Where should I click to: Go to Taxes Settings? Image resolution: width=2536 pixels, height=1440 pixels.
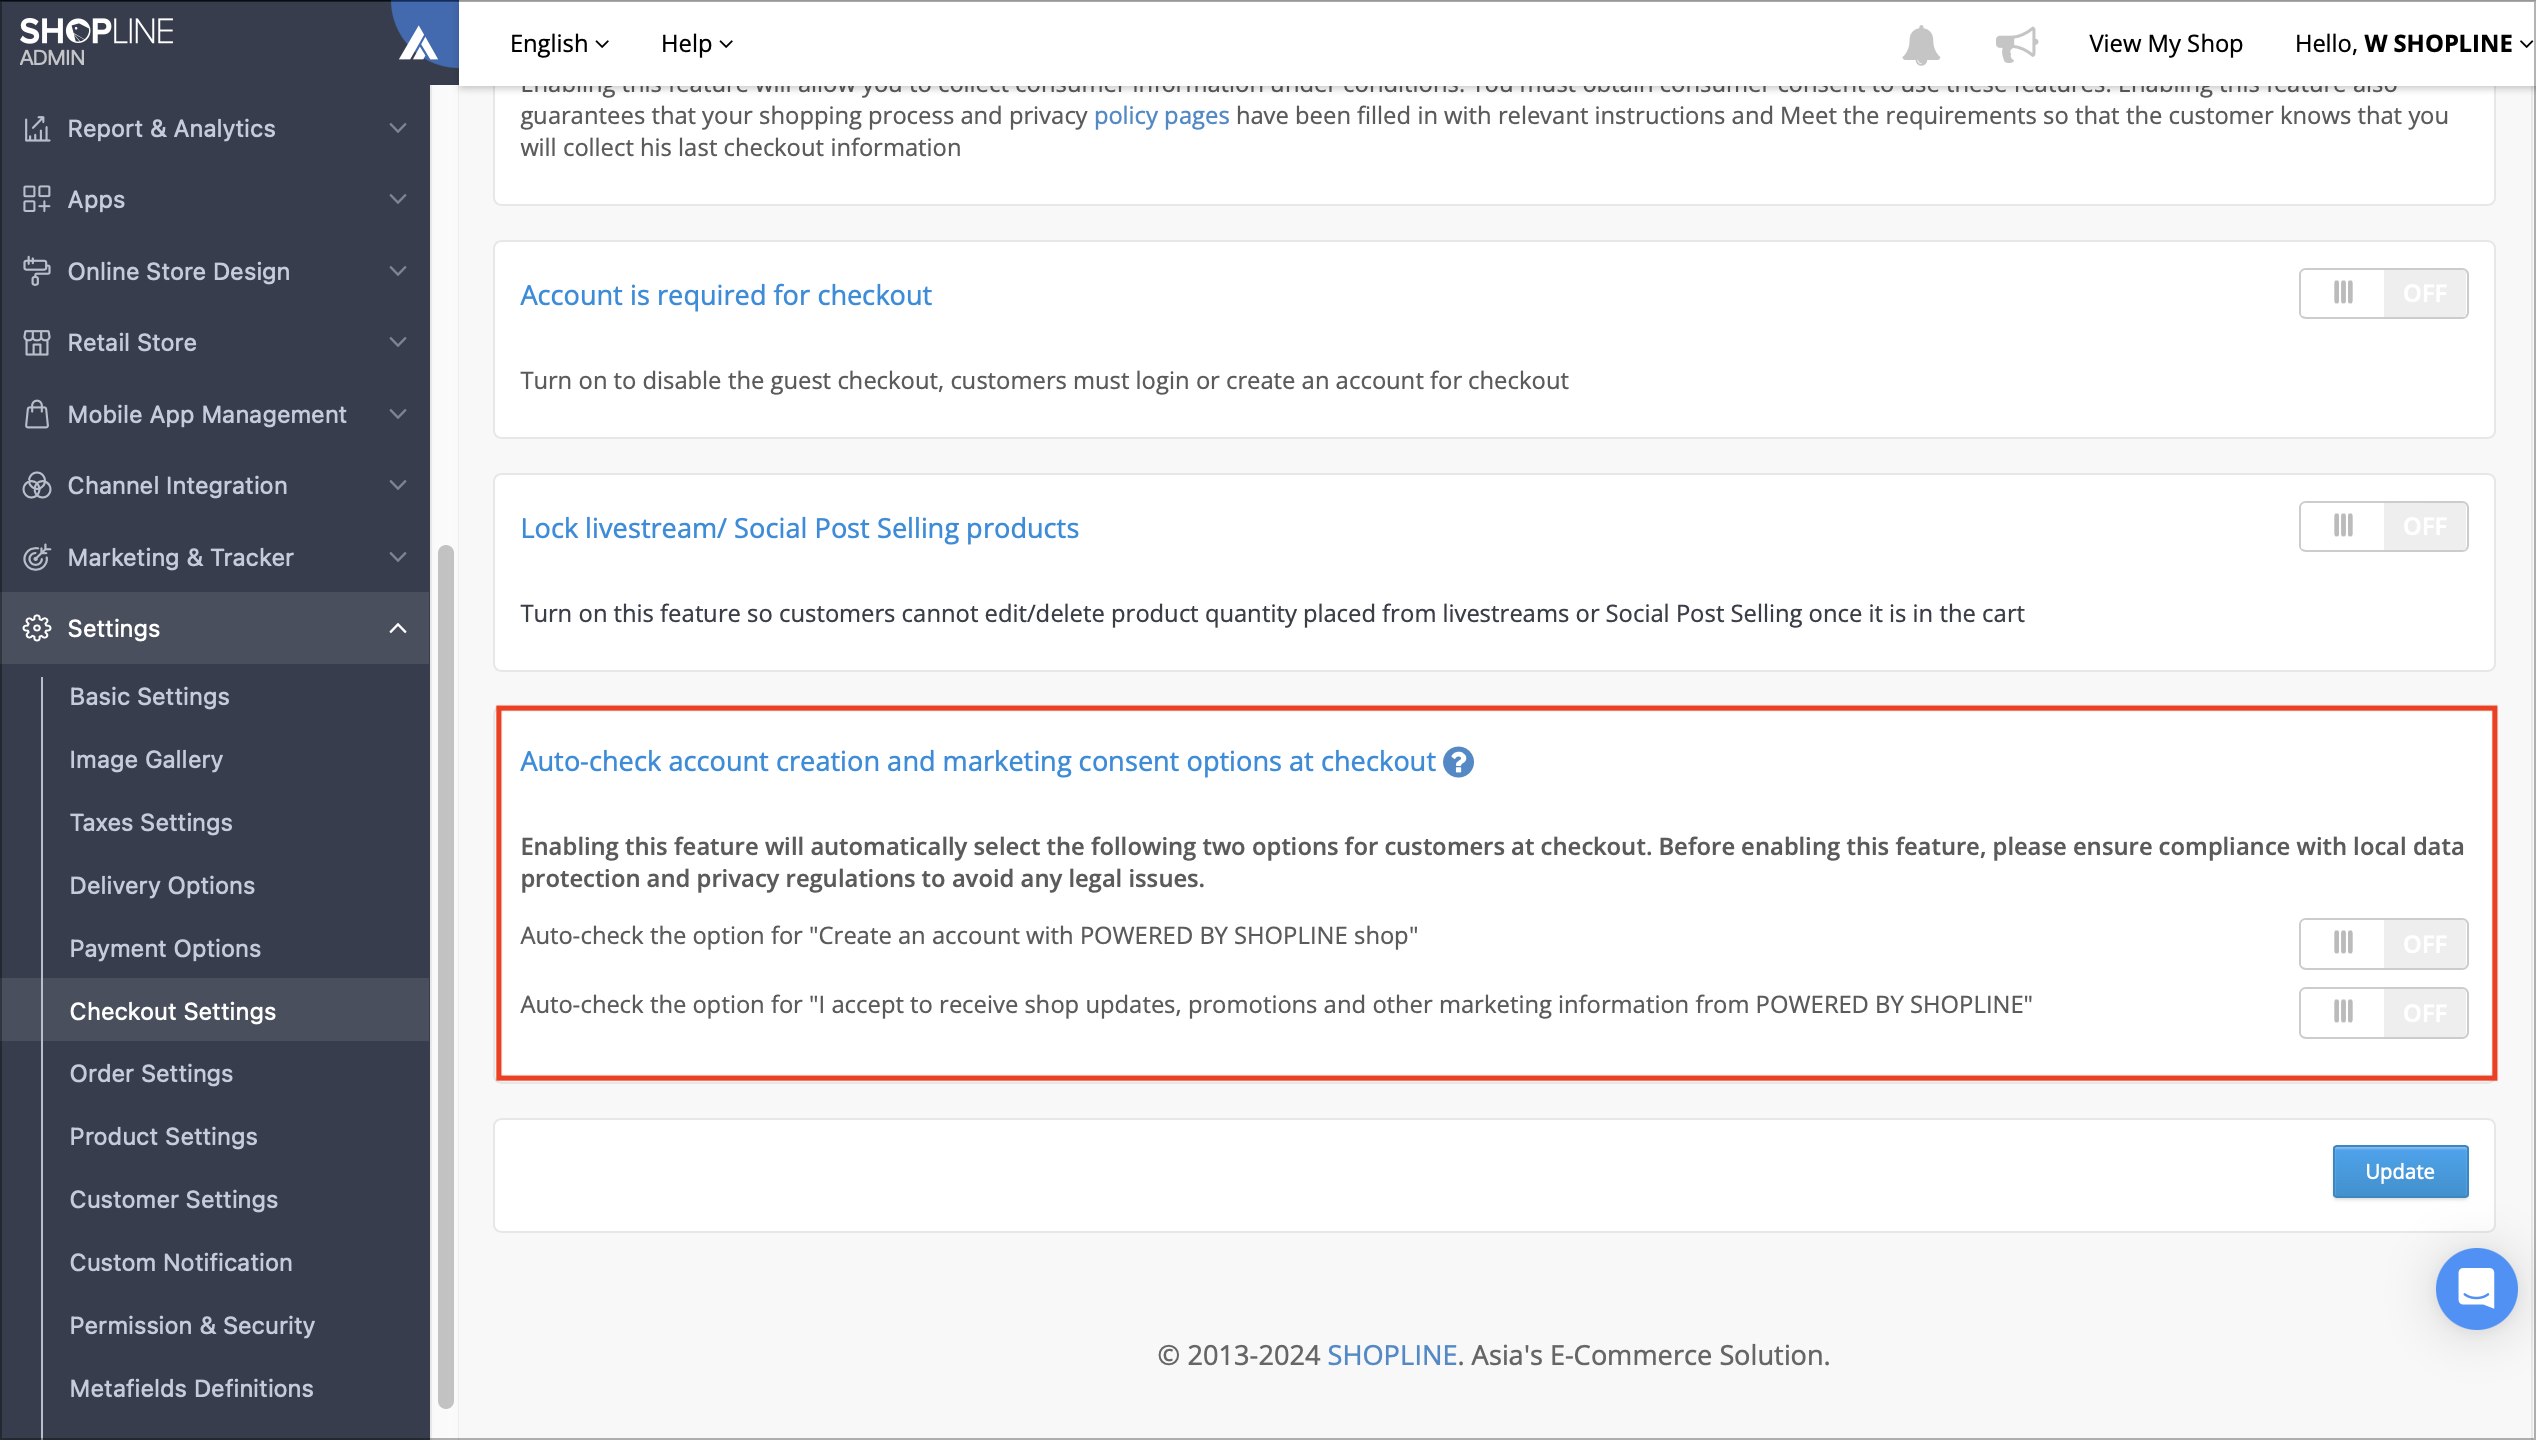pos(151,822)
